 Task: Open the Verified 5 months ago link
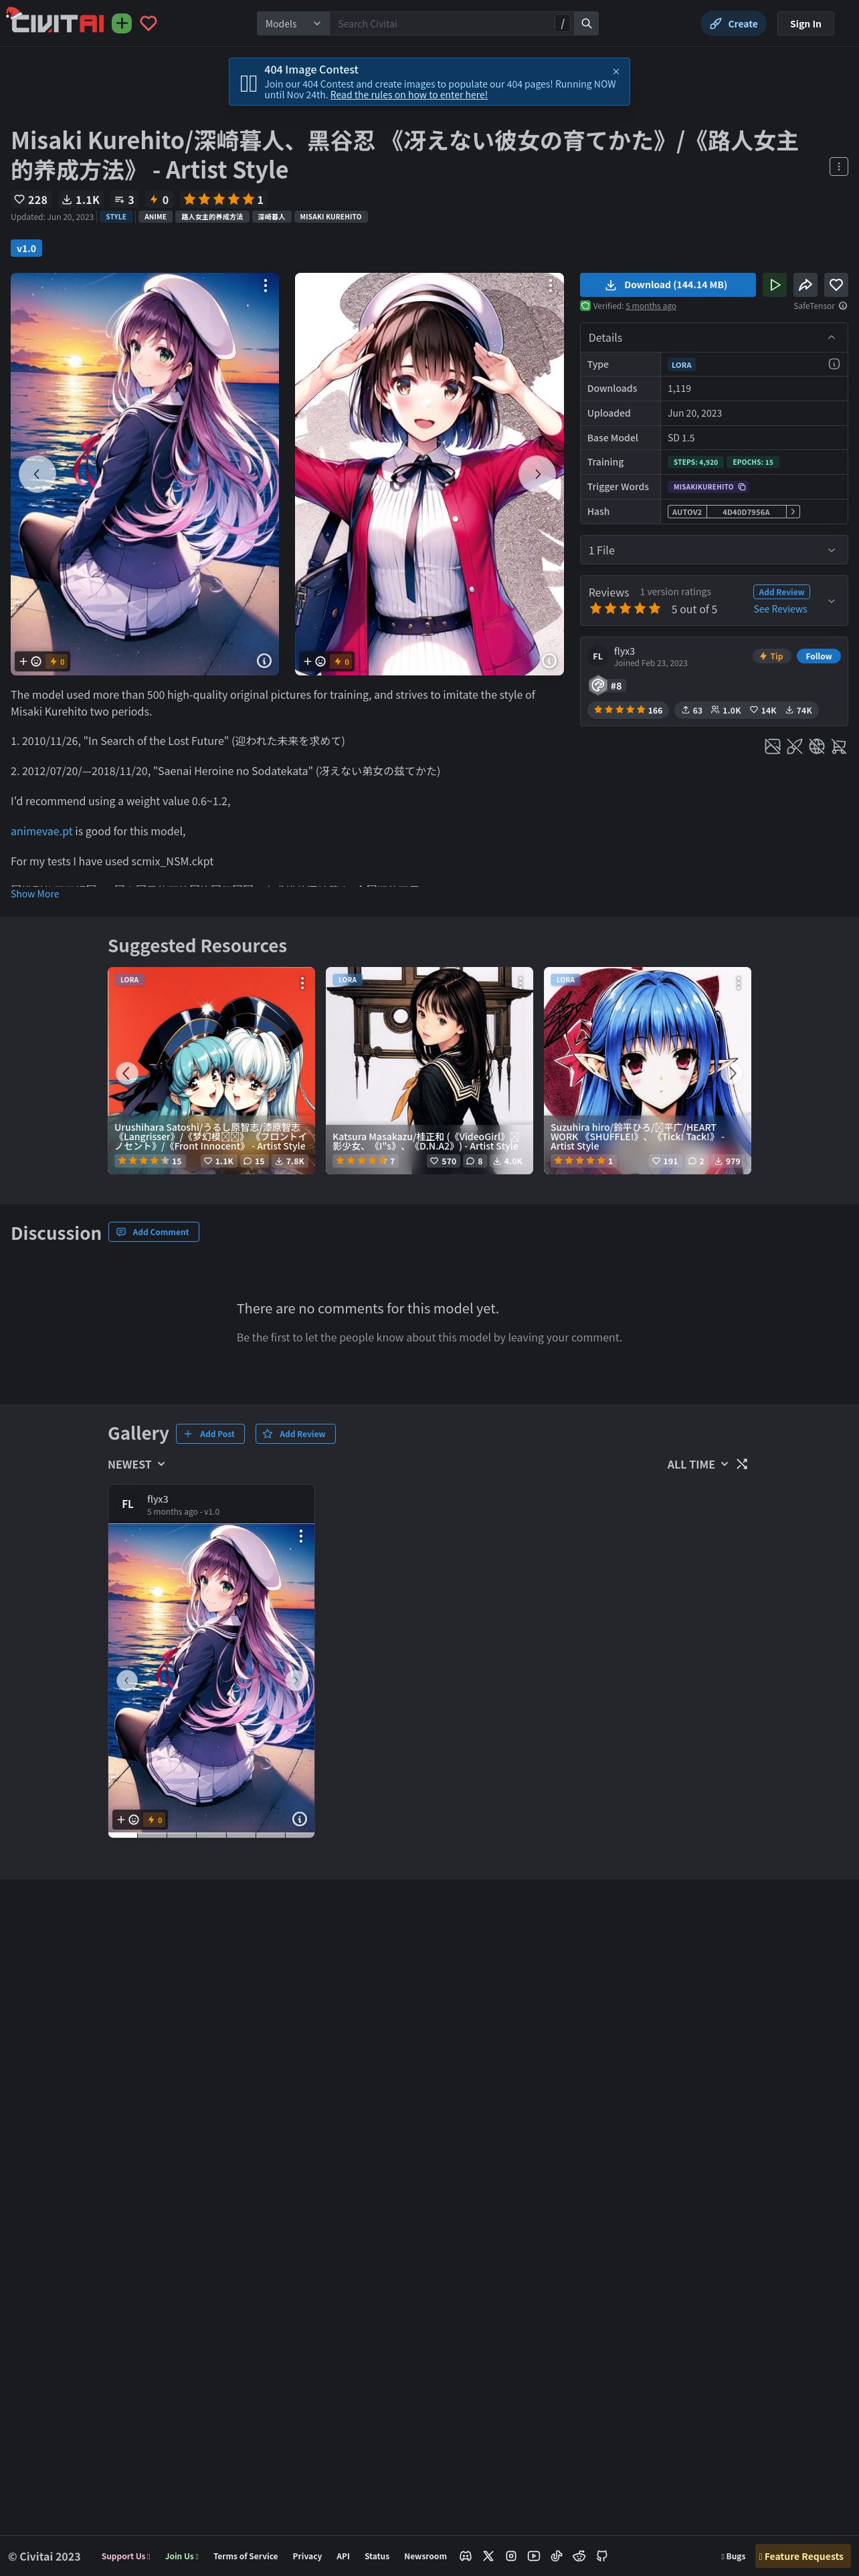click(650, 306)
